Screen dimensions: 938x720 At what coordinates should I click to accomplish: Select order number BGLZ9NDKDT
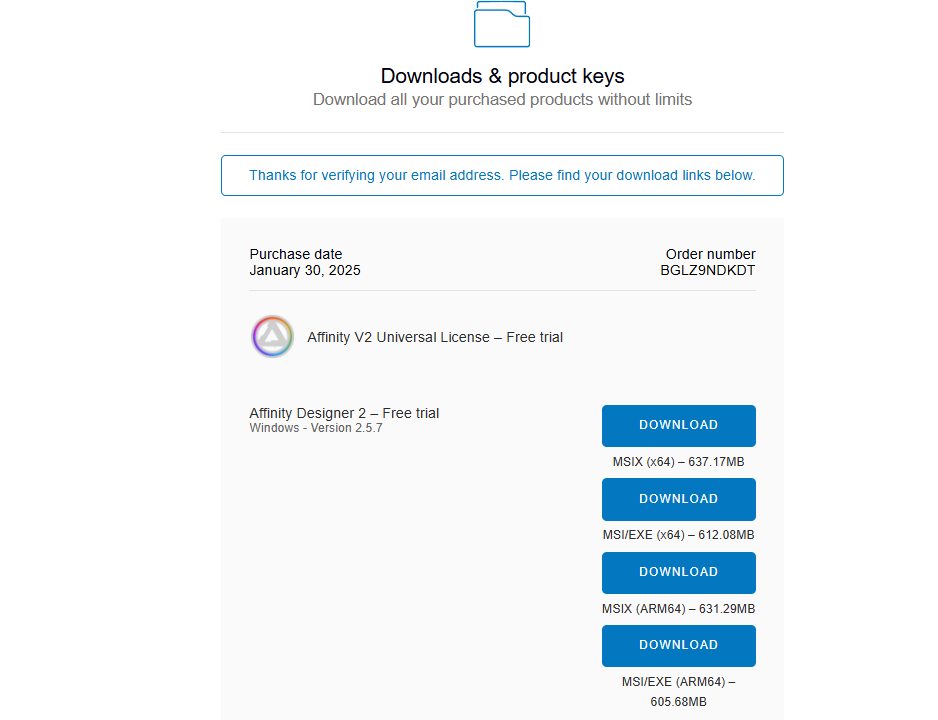pos(708,270)
